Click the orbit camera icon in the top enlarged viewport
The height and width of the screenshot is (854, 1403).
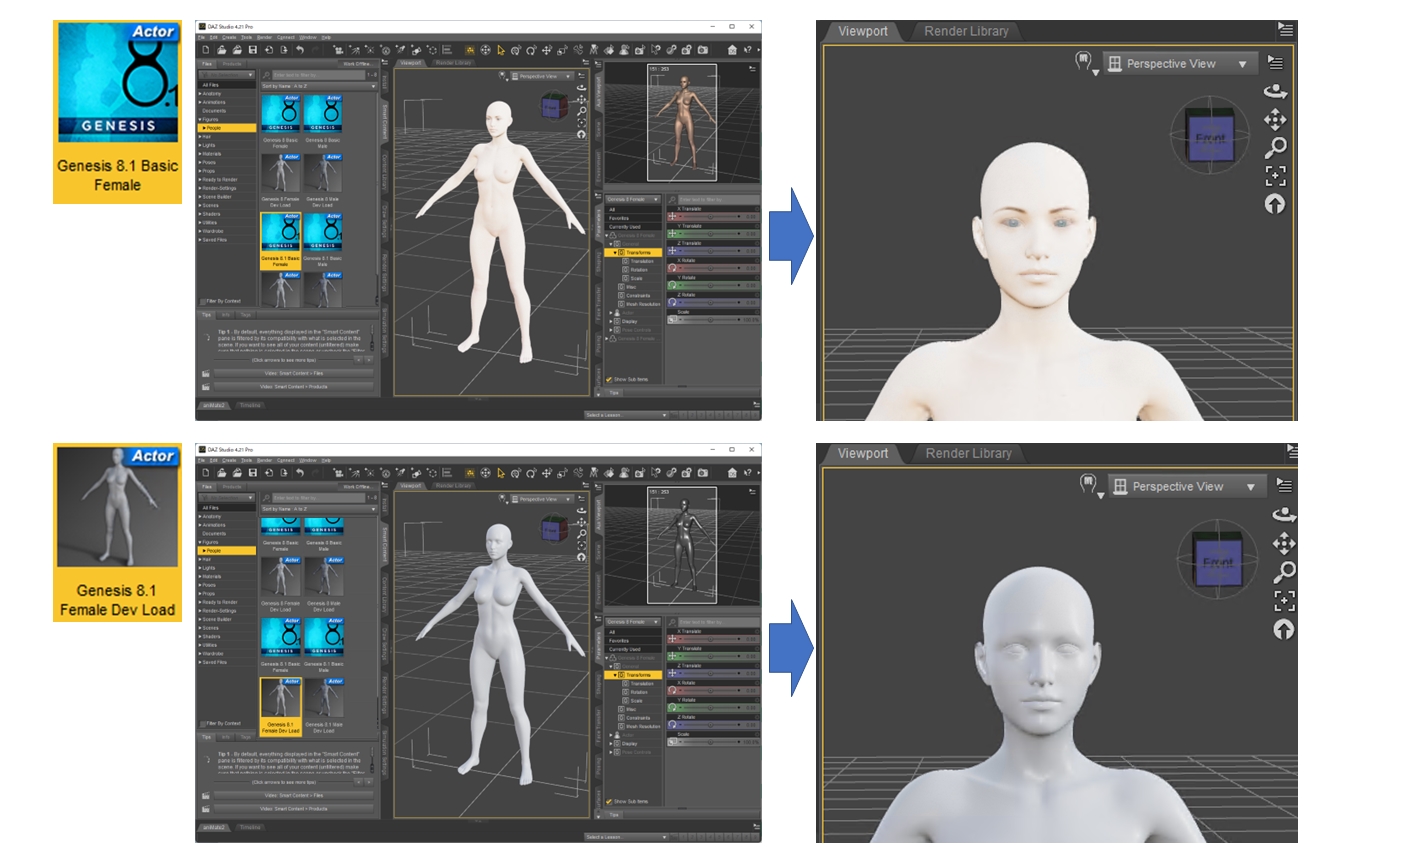pos(1274,91)
